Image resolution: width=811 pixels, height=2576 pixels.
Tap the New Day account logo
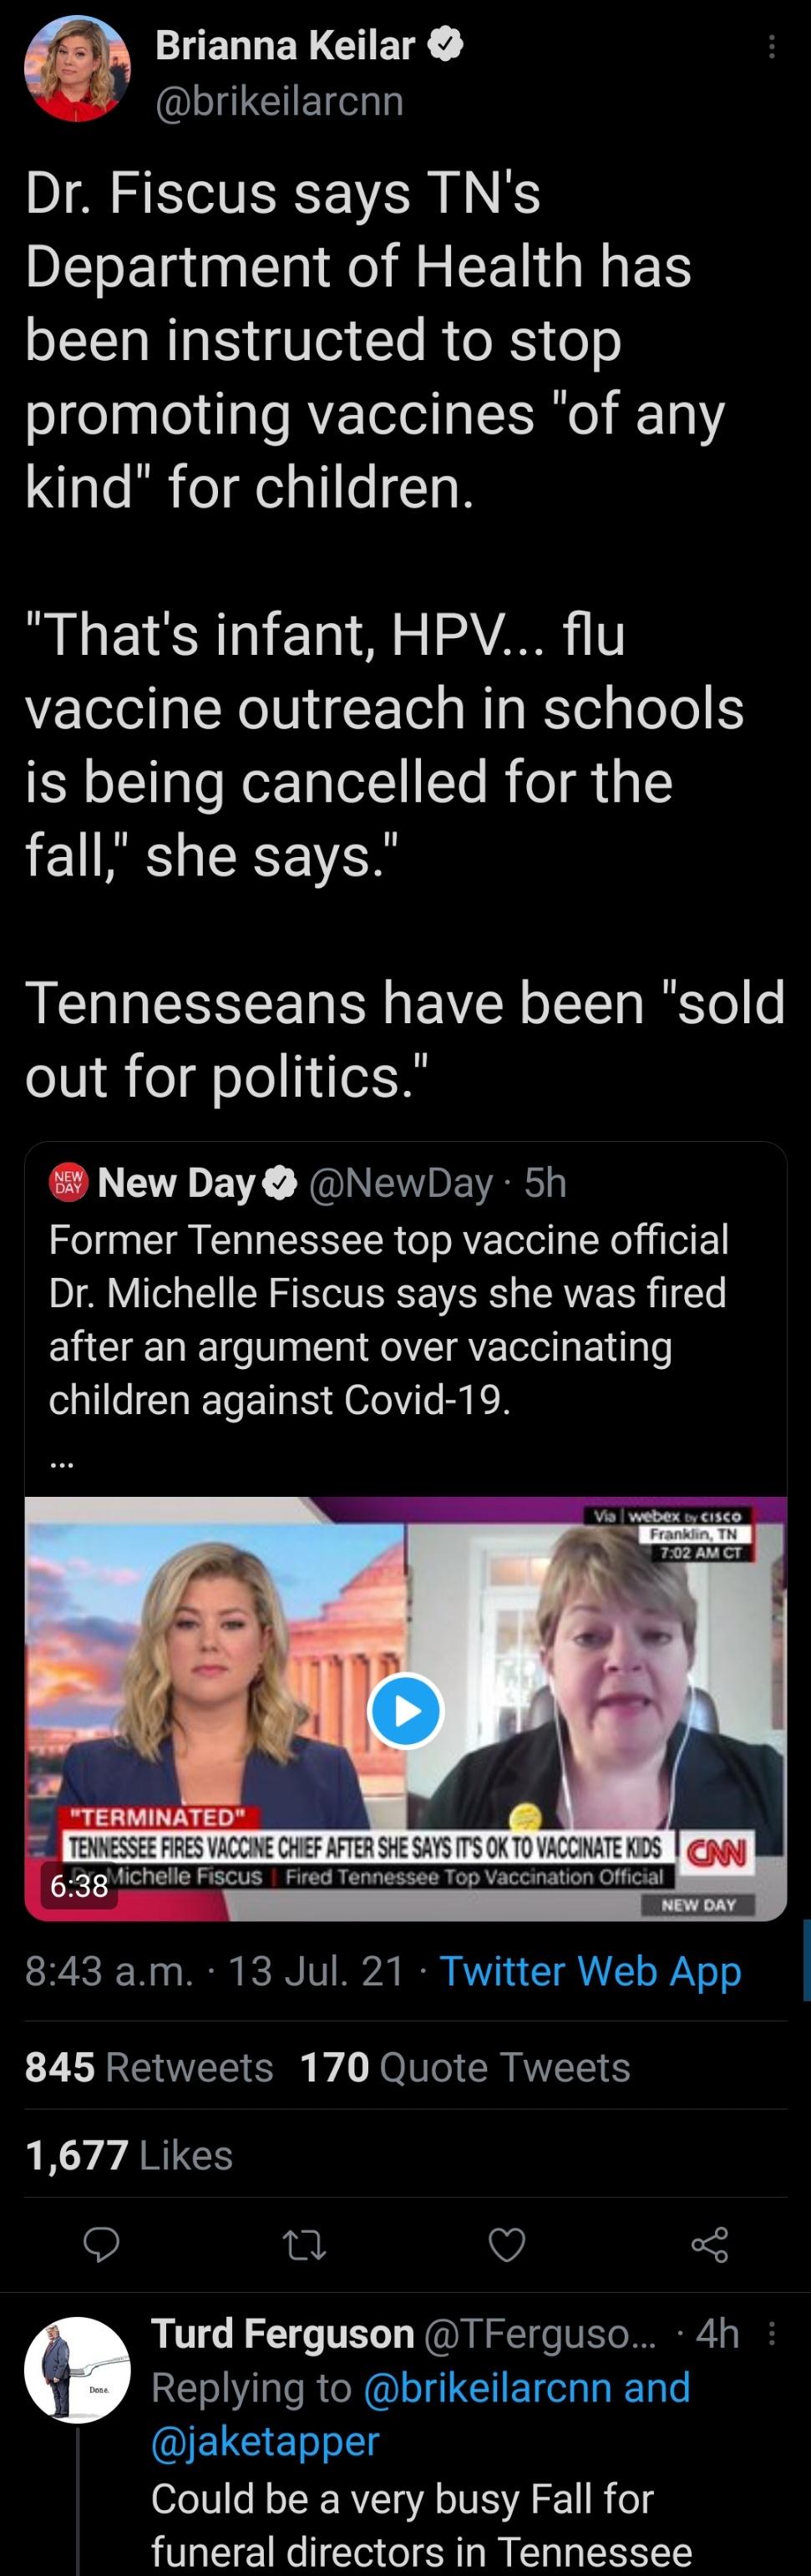point(69,1182)
